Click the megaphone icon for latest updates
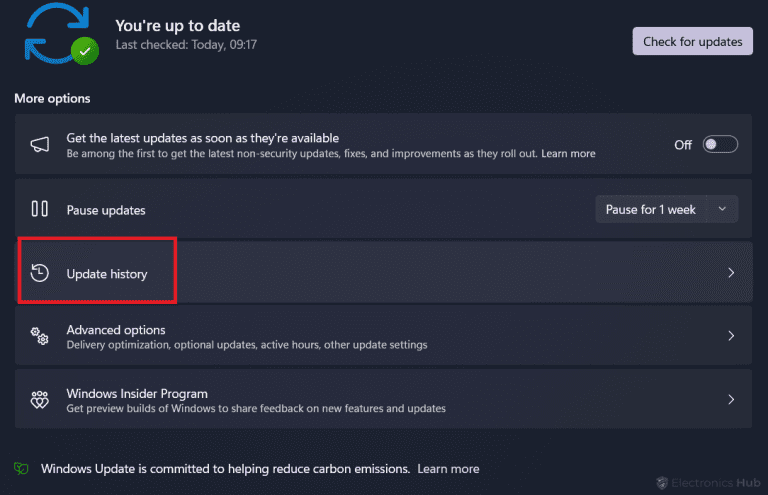The image size is (768, 495). pos(40,145)
